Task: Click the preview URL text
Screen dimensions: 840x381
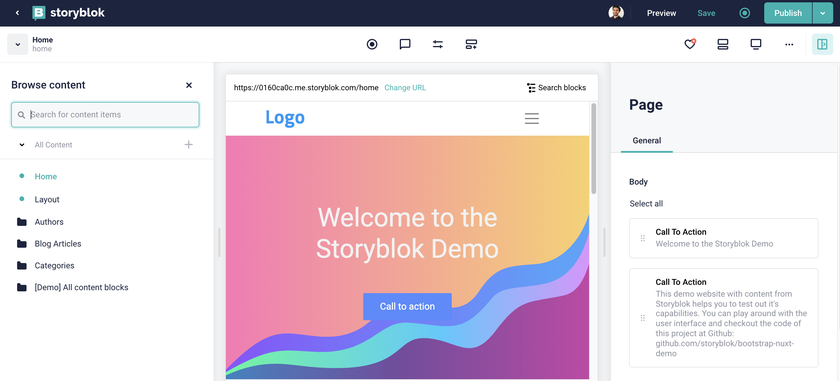Action: click(x=306, y=87)
